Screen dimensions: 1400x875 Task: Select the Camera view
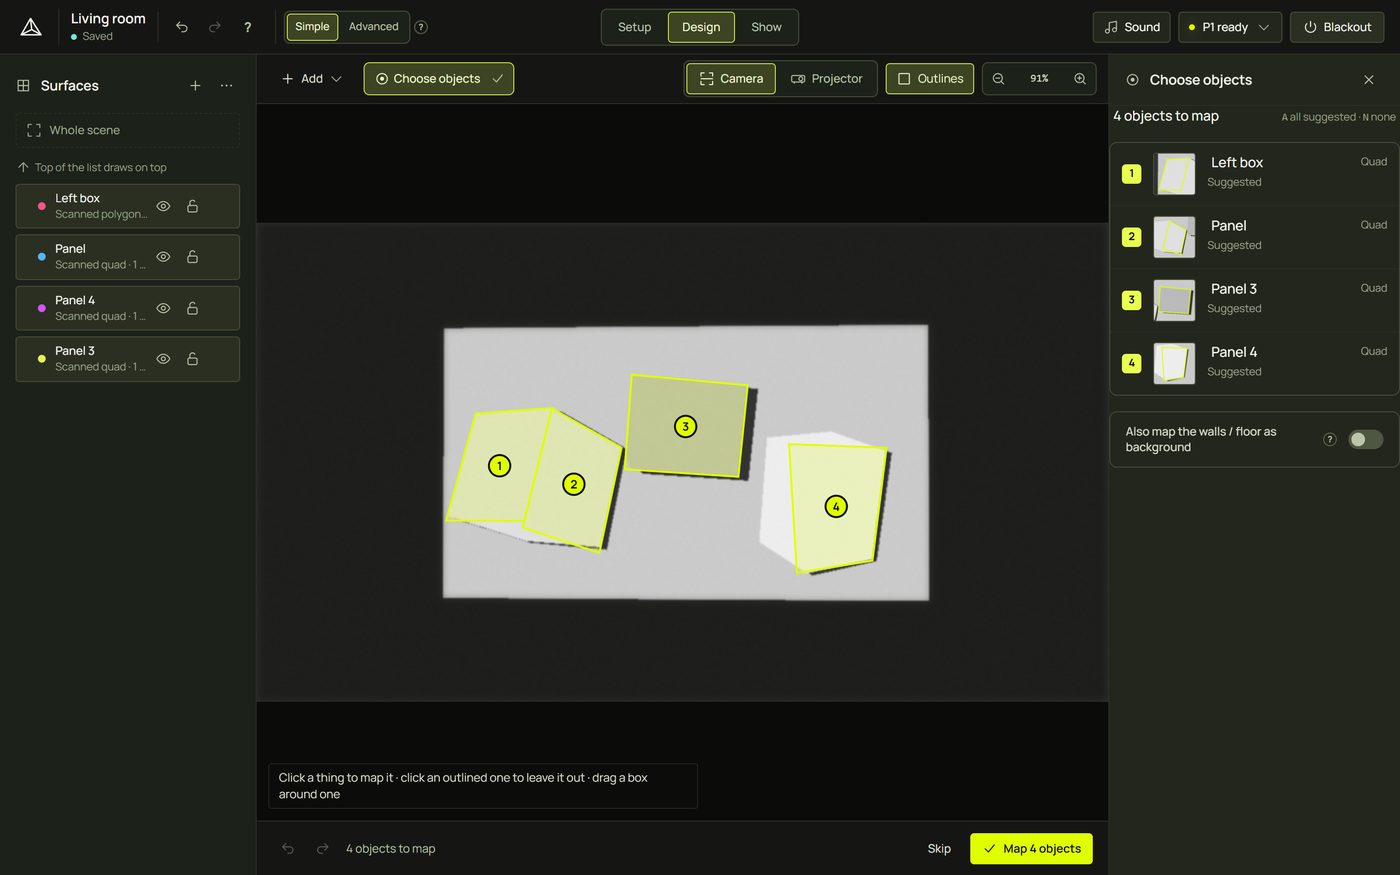pos(731,79)
